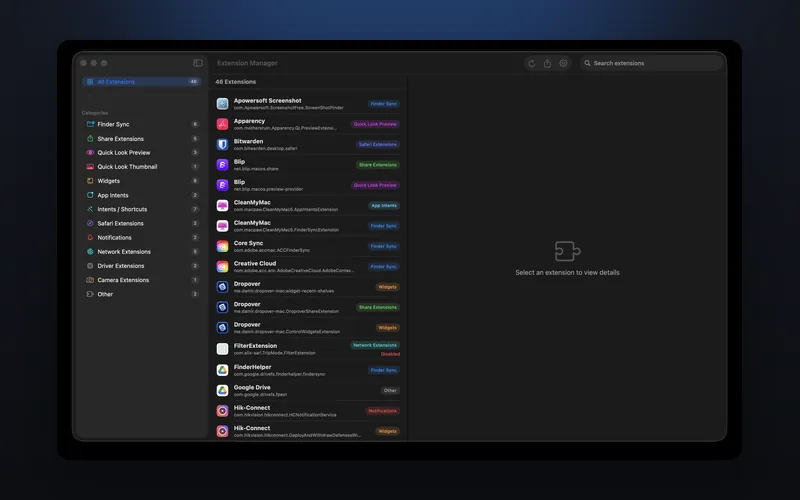This screenshot has height=500, width=800.
Task: Select the FilterExtension name text
Action: pyautogui.click(x=255, y=346)
